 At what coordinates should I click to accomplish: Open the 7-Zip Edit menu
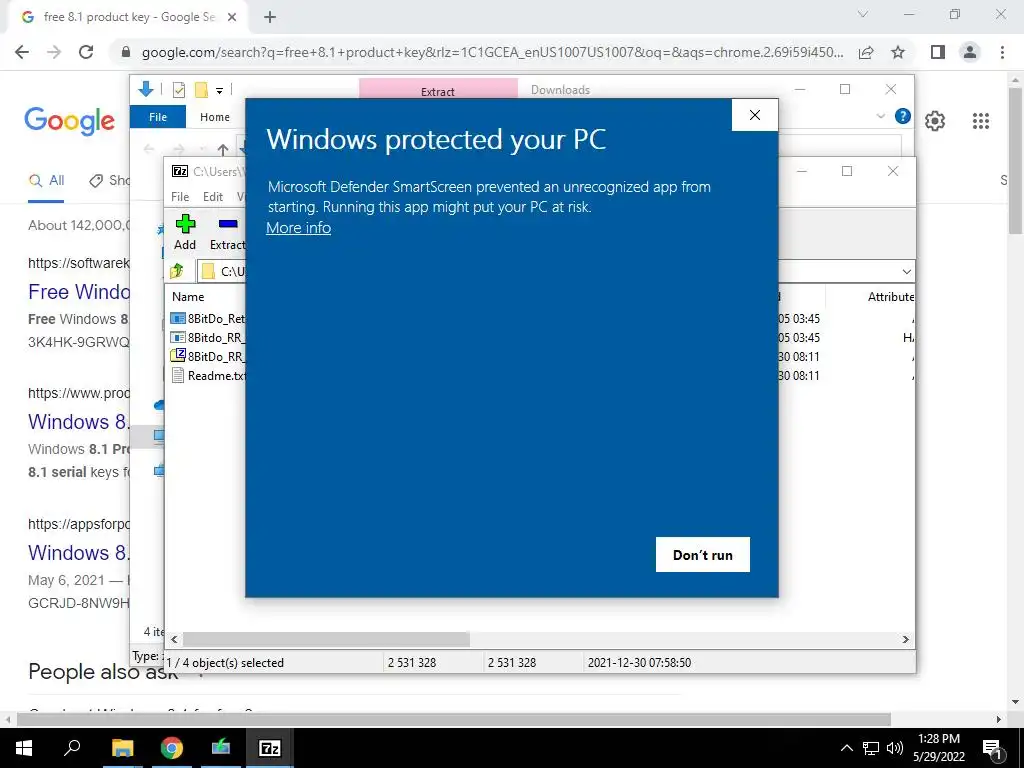[213, 197]
